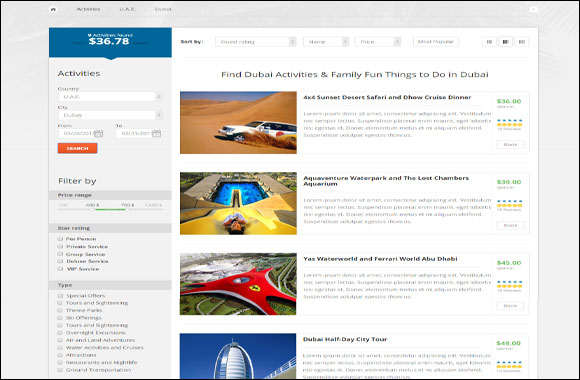580x380 pixels.
Task: Enable the VIP Service checkbox
Action: tap(60, 269)
